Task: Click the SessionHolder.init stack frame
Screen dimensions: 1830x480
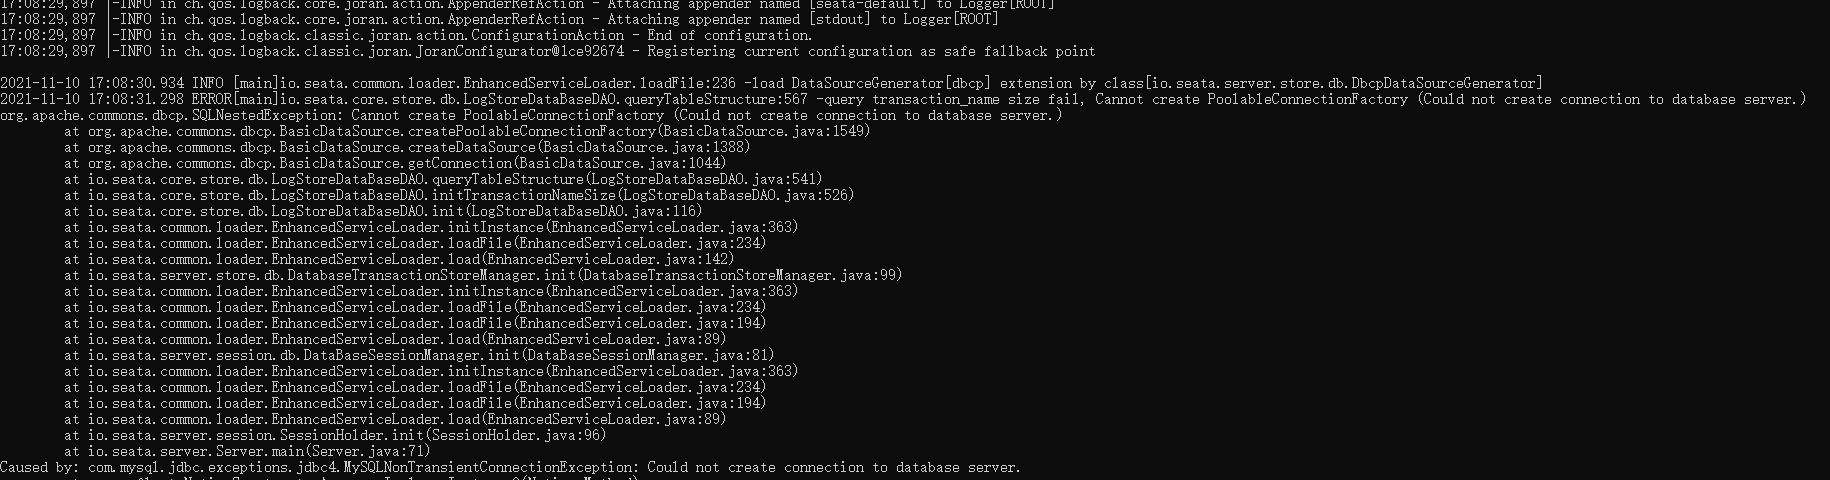Action: point(335,435)
